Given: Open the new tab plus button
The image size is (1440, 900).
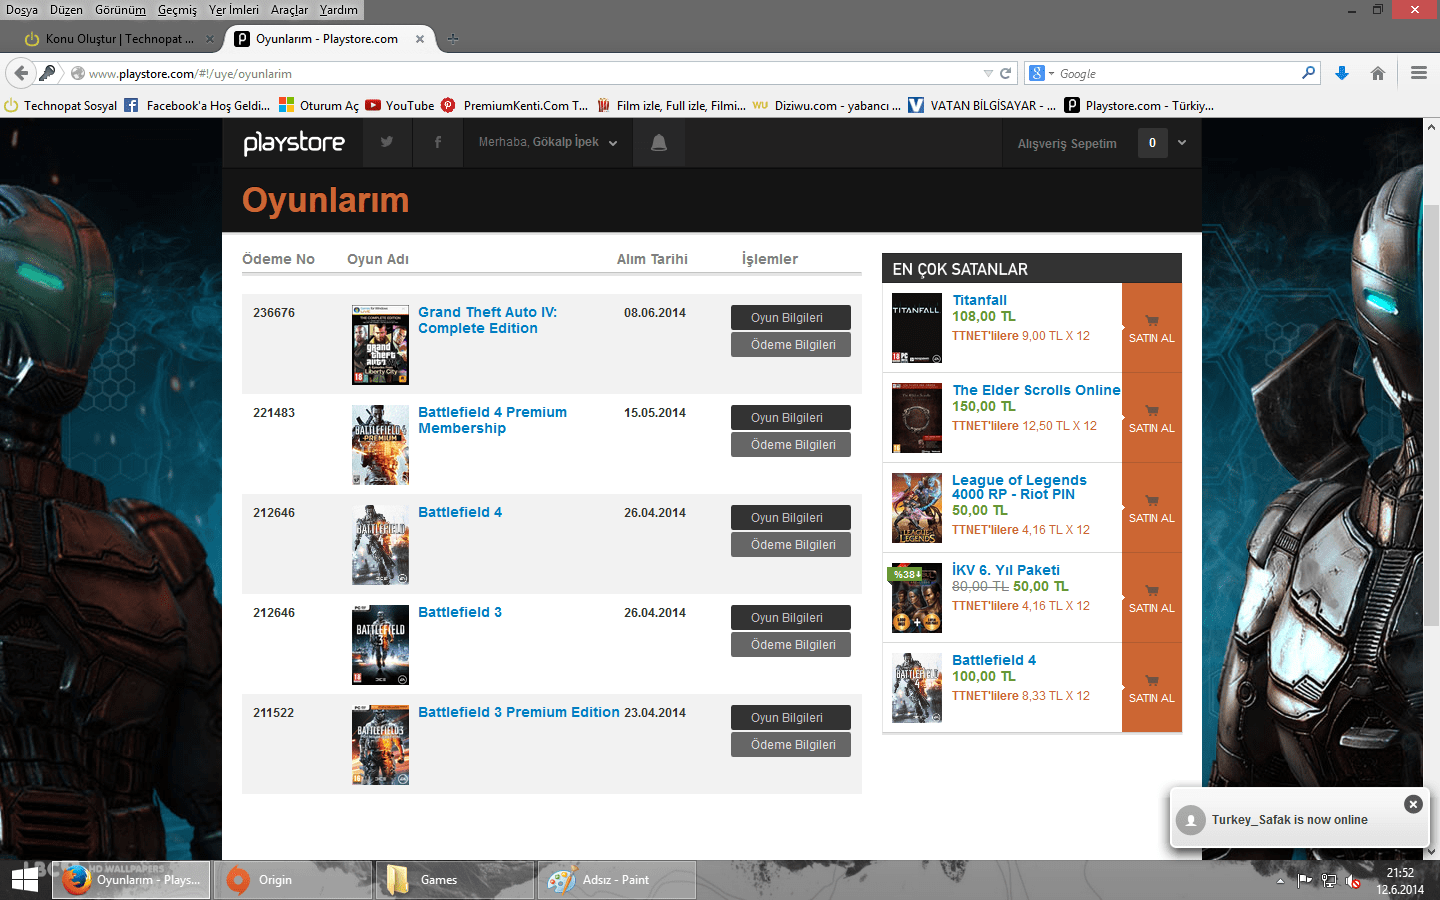Looking at the screenshot, I should [x=453, y=39].
